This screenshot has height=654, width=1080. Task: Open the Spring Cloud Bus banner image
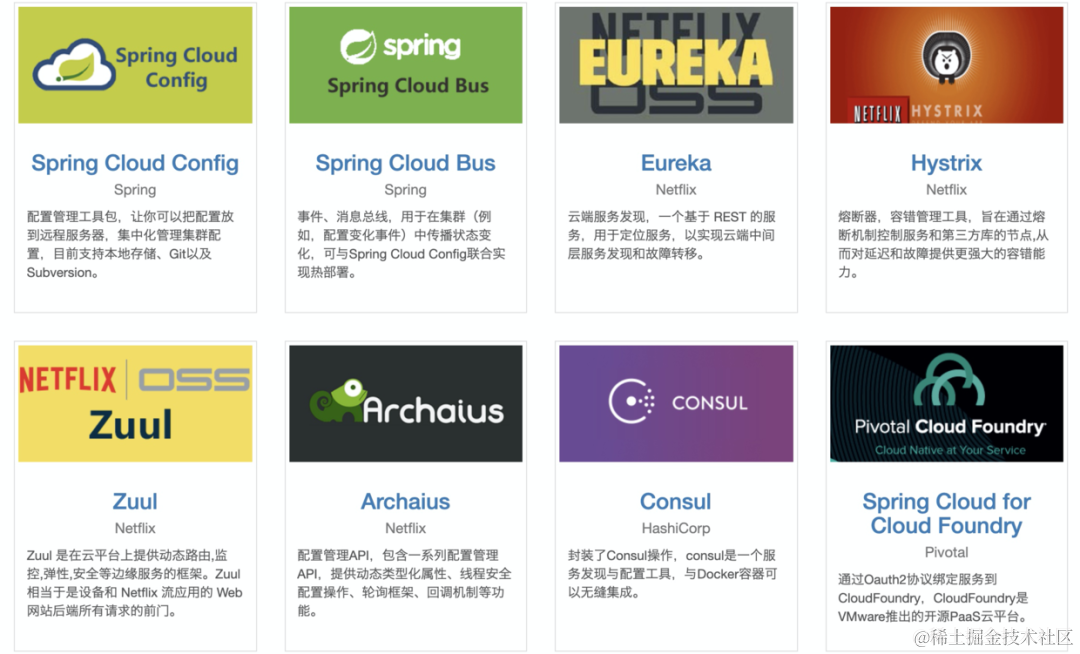pyautogui.click(x=406, y=65)
